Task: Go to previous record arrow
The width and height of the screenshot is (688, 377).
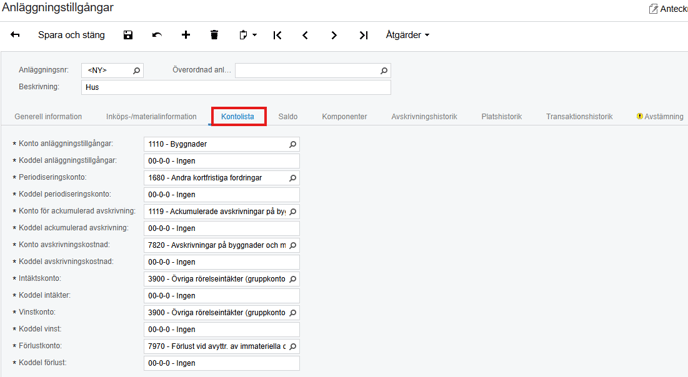Action: point(305,35)
